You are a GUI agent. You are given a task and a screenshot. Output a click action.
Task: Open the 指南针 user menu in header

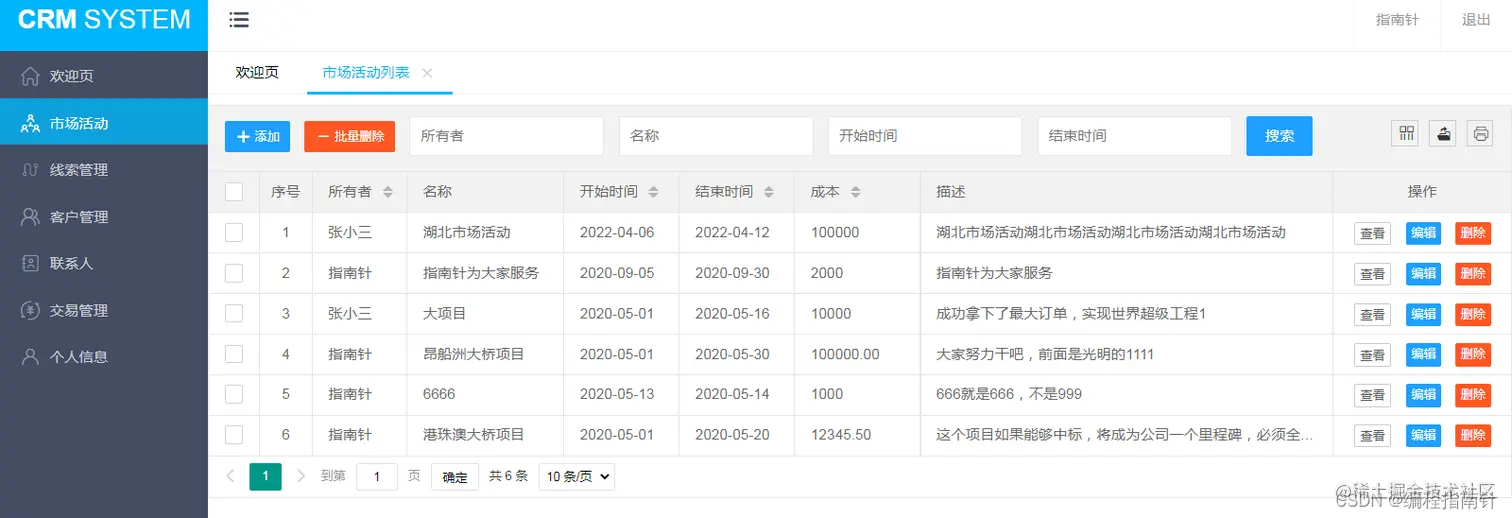(x=1396, y=19)
